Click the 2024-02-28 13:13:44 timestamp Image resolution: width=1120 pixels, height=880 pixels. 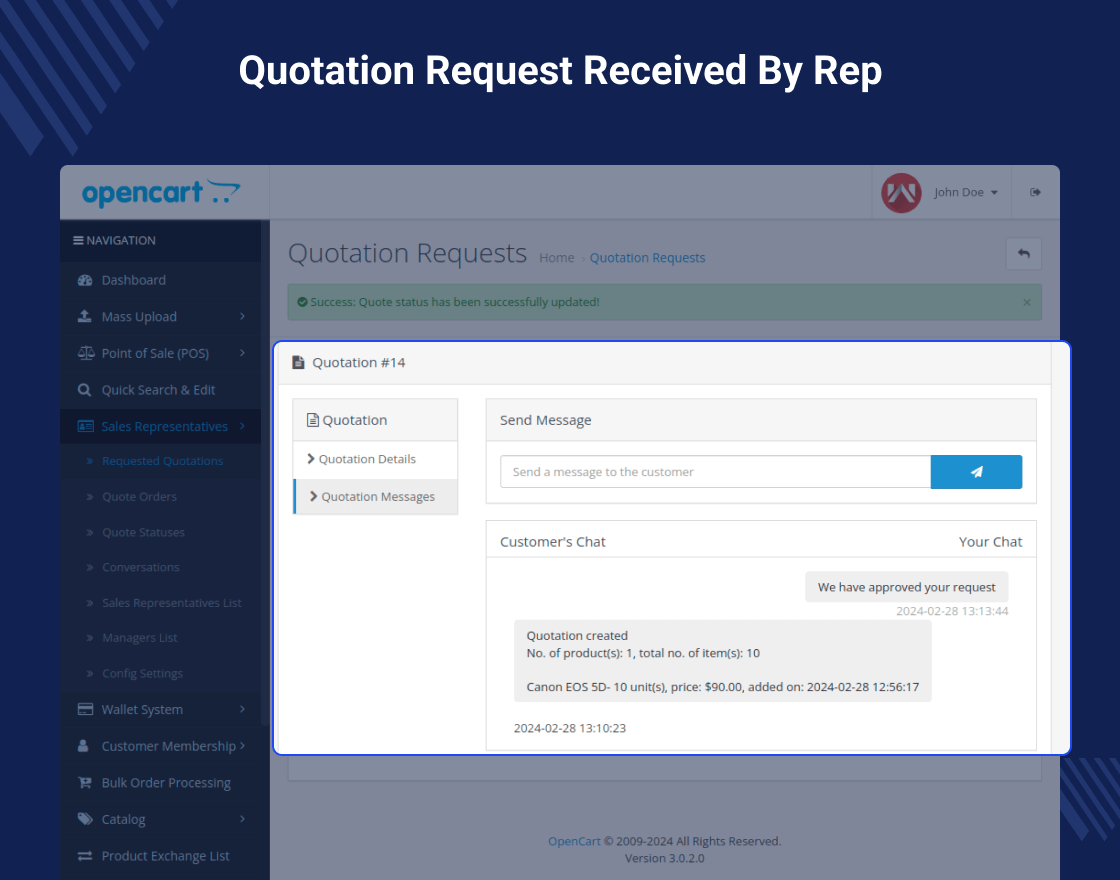point(952,611)
